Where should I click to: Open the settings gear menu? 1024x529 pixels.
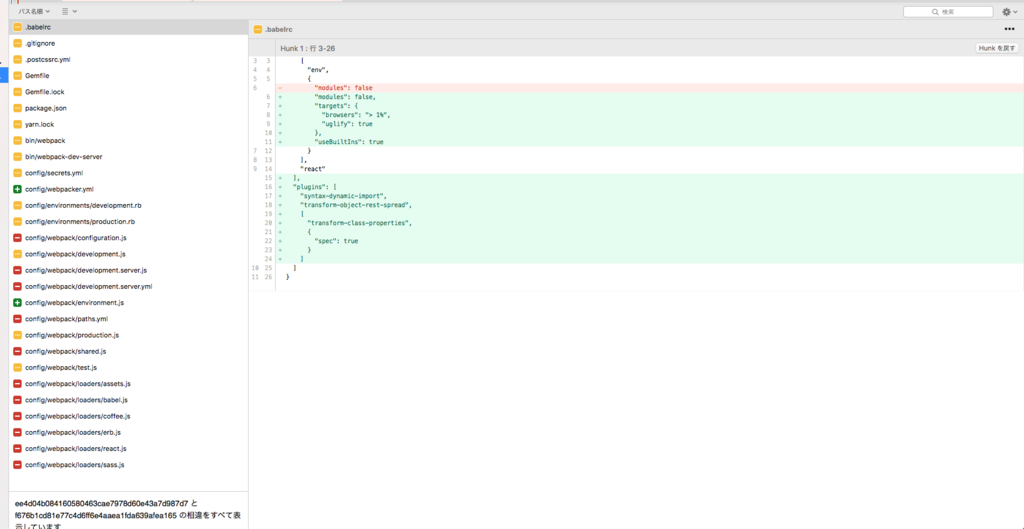pyautogui.click(x=1009, y=12)
